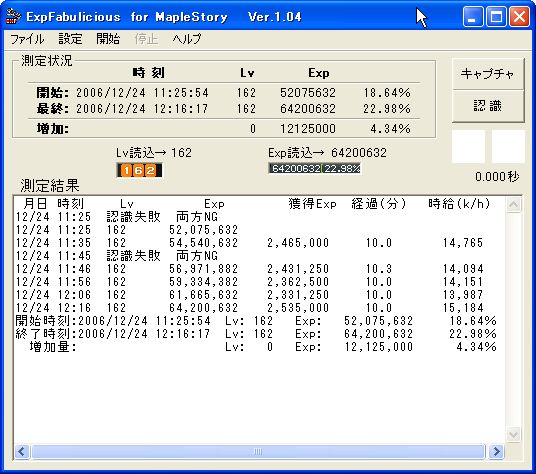Click the 12/24 11:25 認識失敗 両方NG row
This screenshot has width=536, height=474.
coord(117,217)
